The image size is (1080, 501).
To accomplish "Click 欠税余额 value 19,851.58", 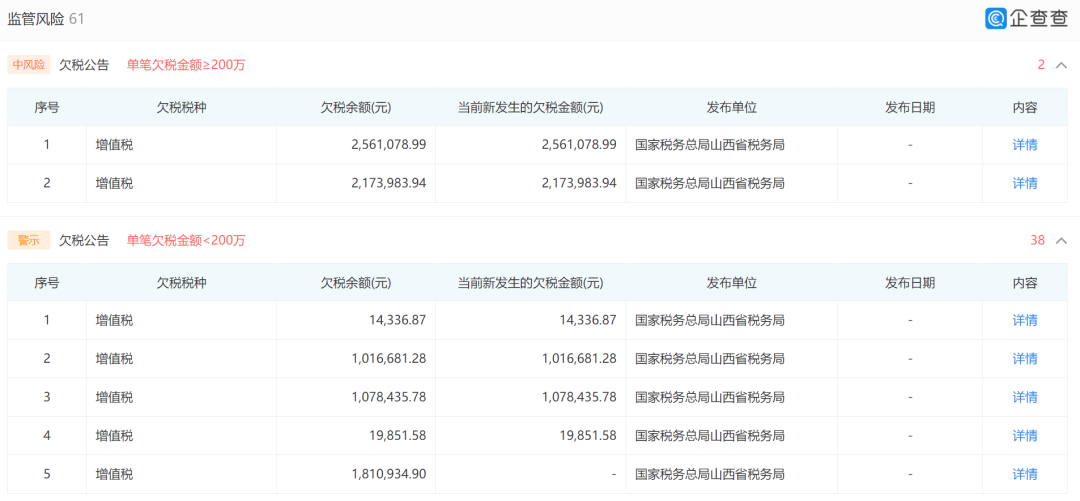I will 397,436.
